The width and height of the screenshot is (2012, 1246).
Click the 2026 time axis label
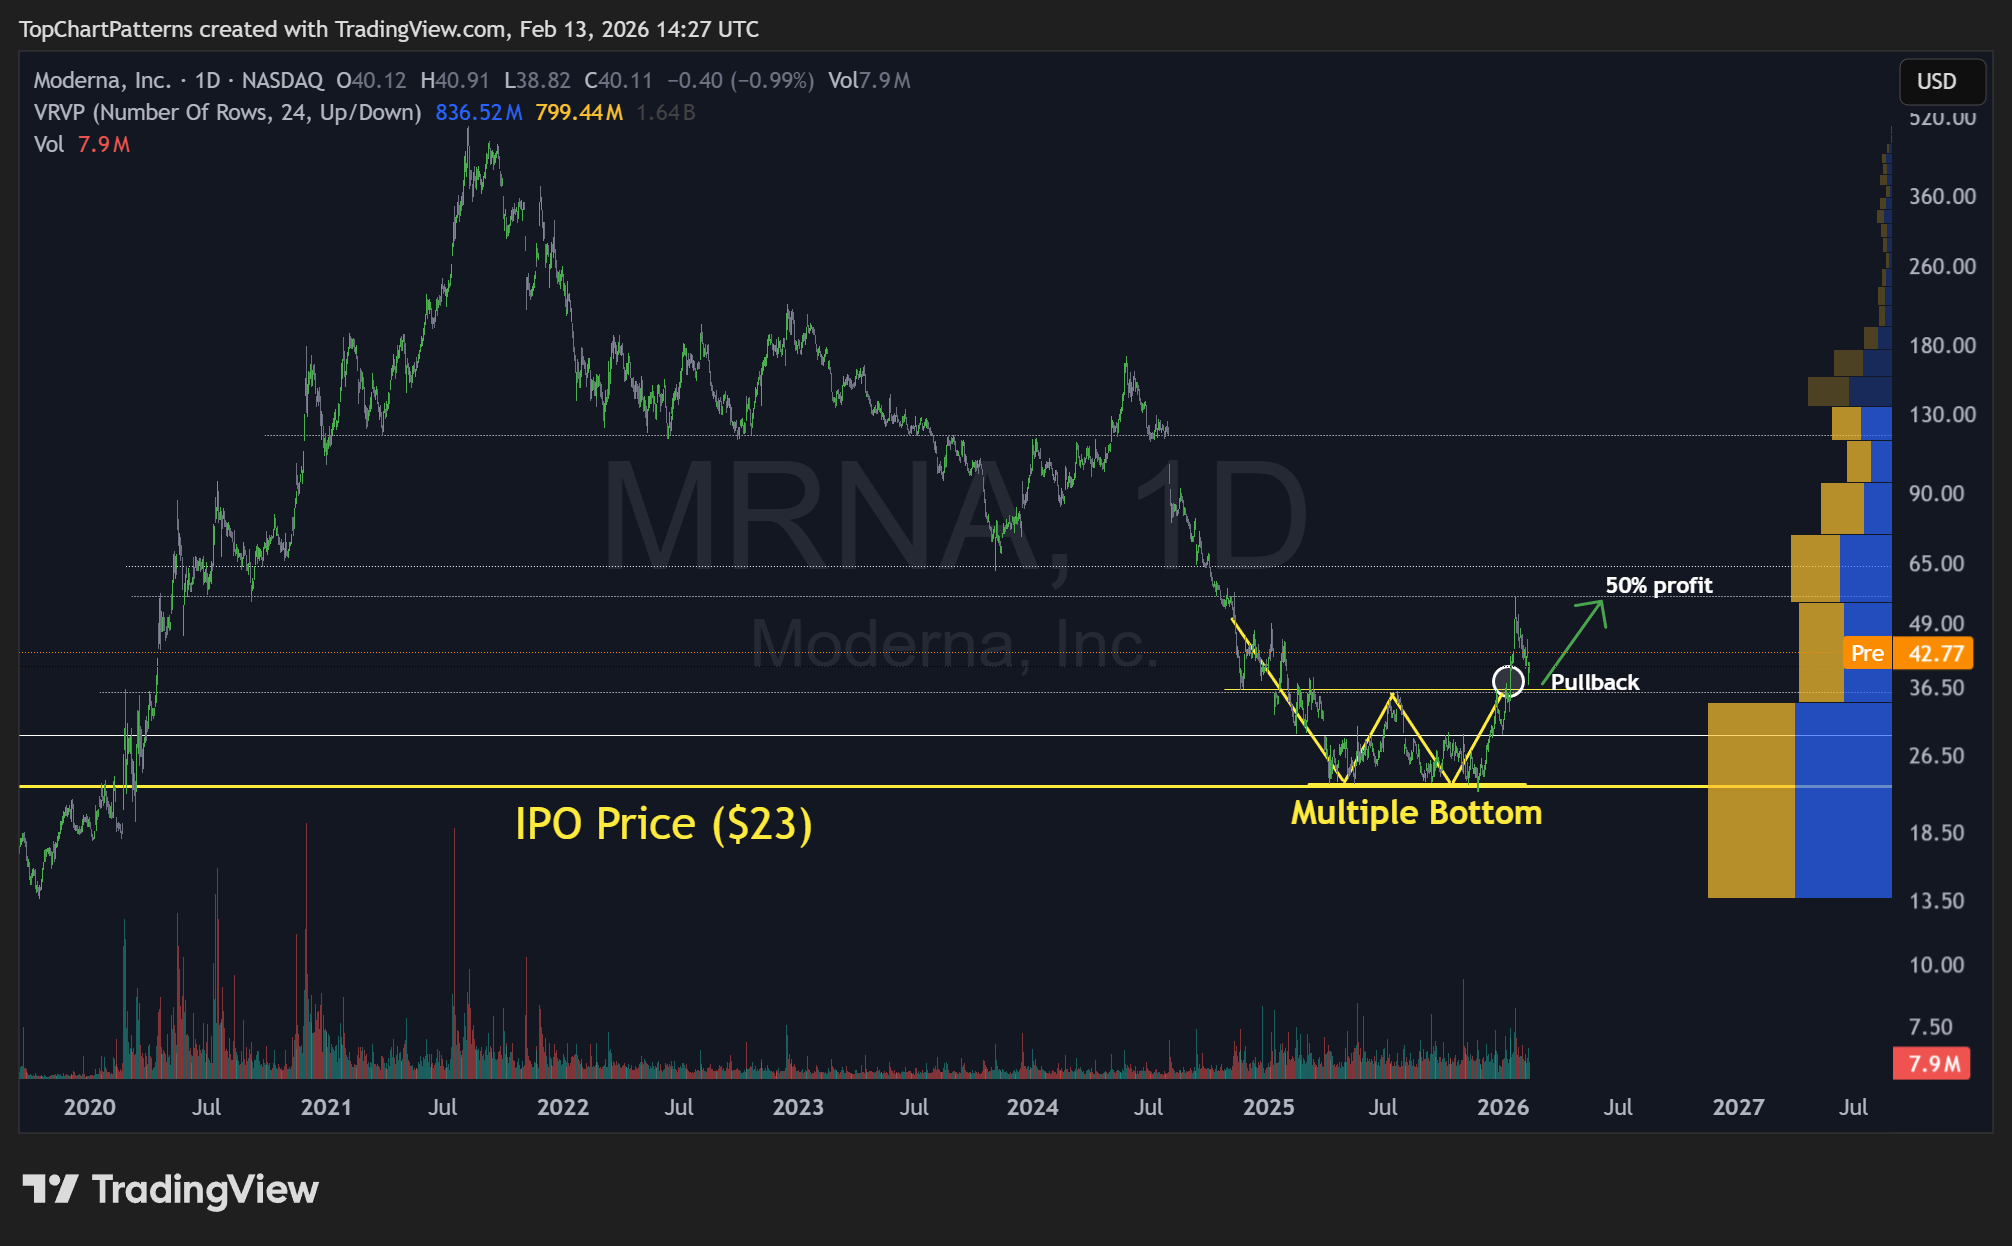coord(1502,1107)
